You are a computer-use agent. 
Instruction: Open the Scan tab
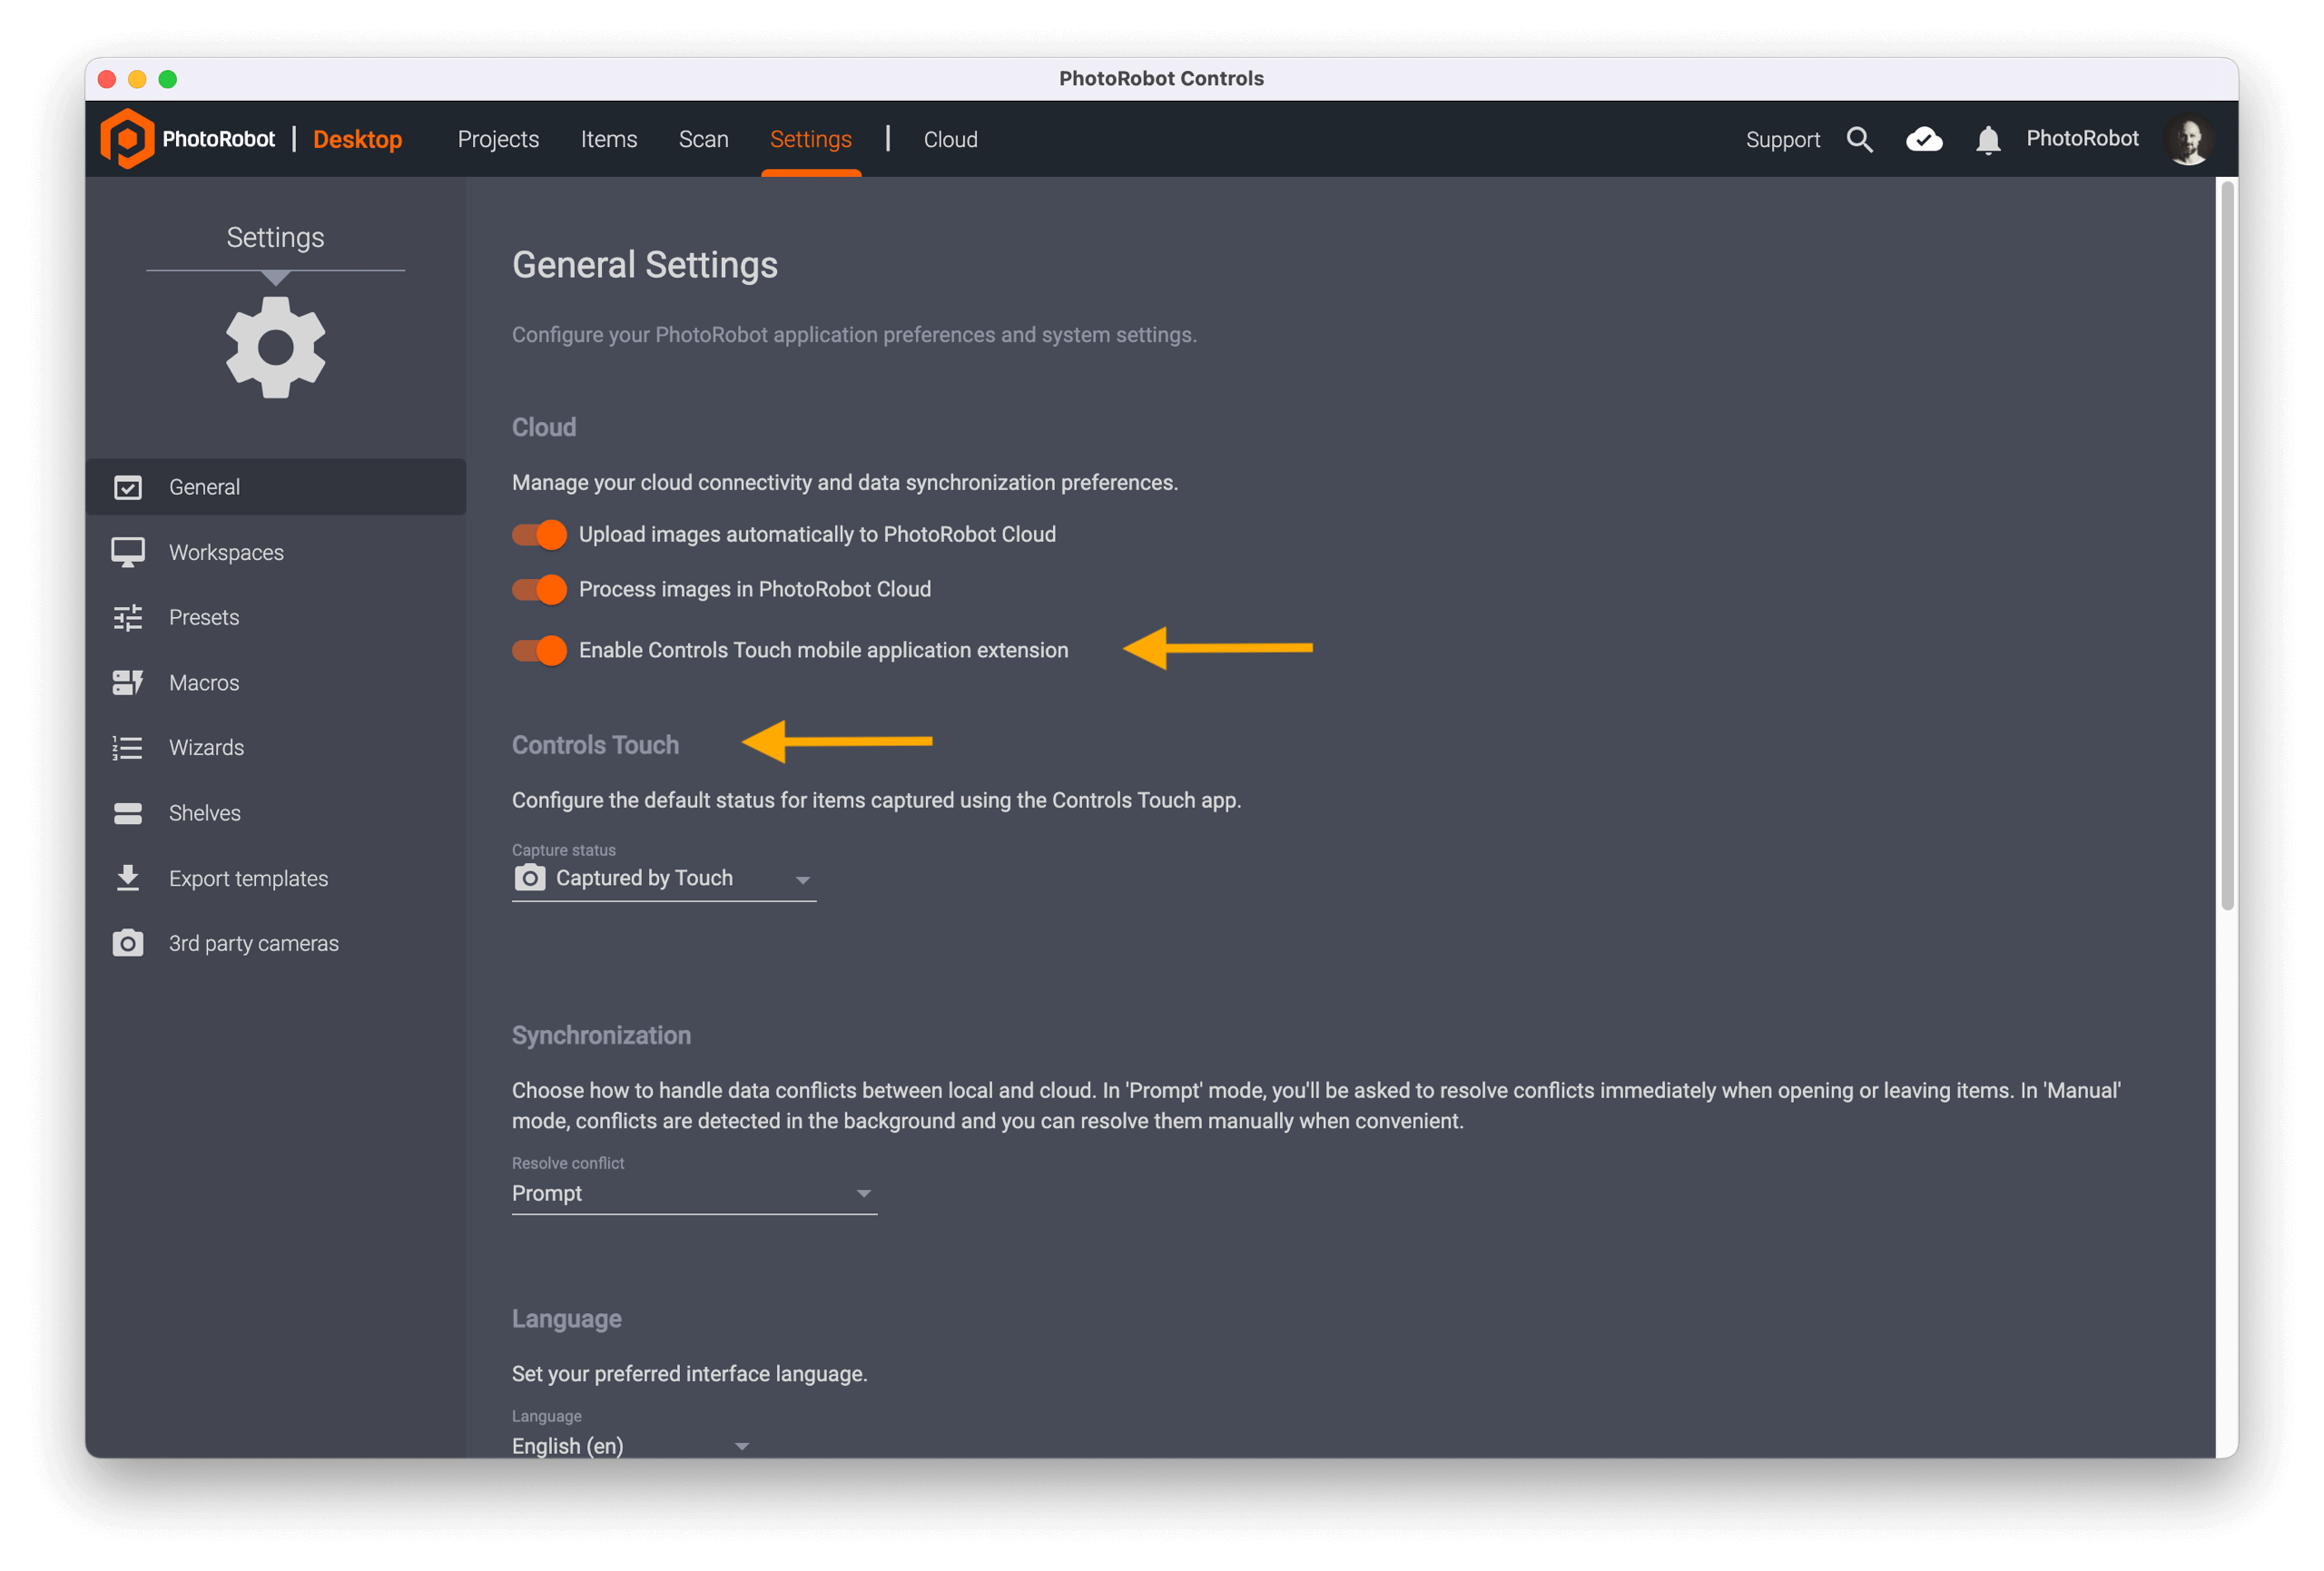(x=703, y=139)
